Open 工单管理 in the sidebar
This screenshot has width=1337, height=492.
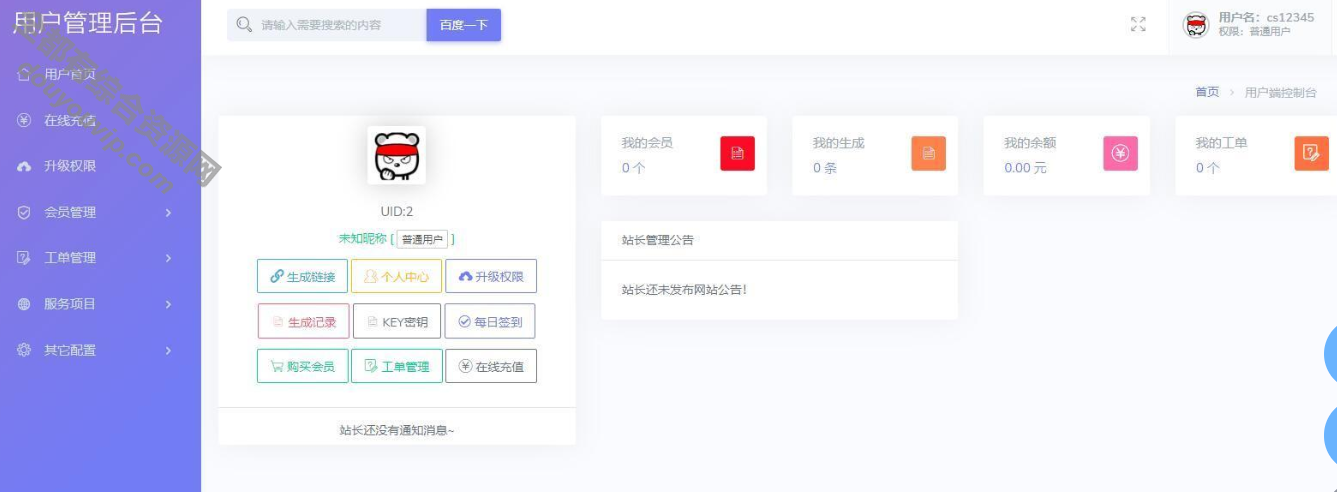click(69, 258)
